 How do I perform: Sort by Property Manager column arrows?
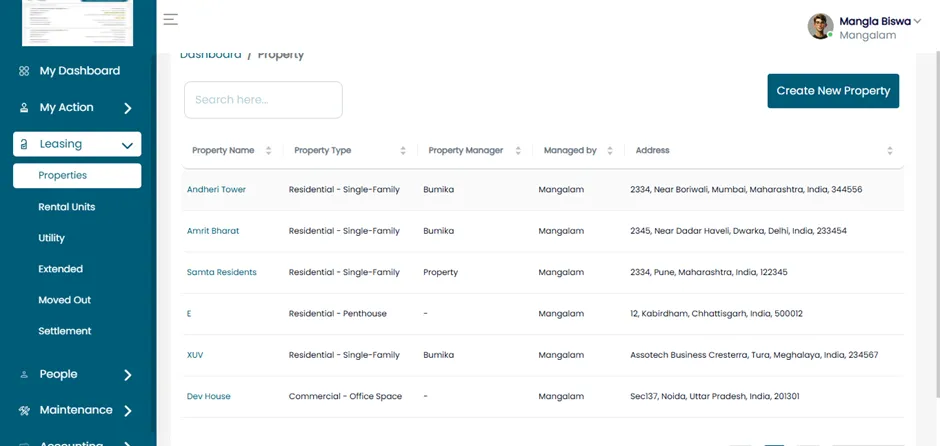(x=518, y=150)
